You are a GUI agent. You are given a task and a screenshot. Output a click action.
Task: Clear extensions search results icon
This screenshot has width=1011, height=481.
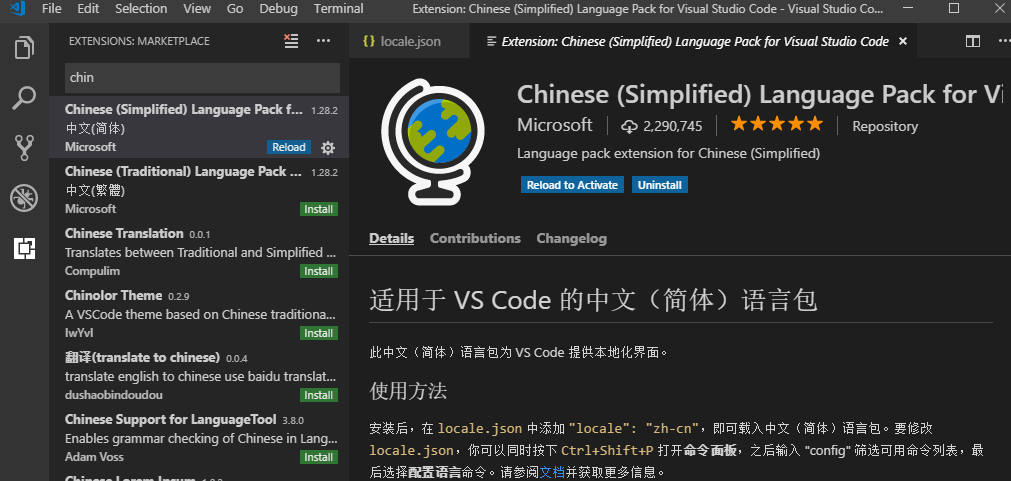pos(291,41)
